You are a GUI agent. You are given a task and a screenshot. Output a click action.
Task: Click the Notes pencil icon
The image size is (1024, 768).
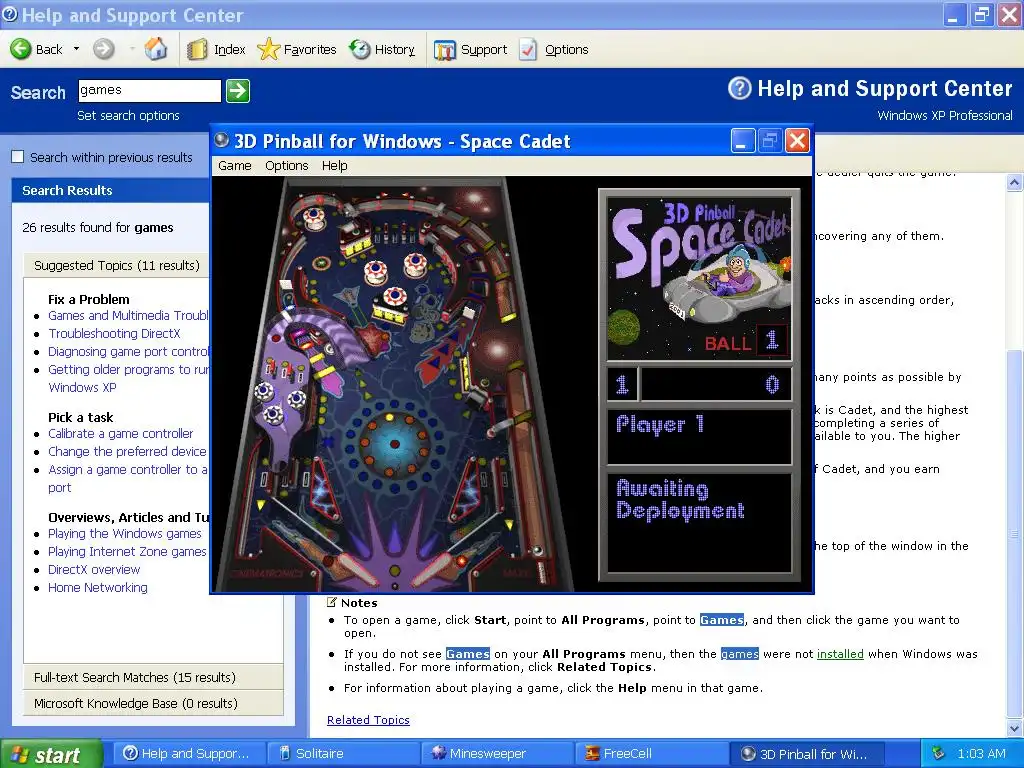332,602
